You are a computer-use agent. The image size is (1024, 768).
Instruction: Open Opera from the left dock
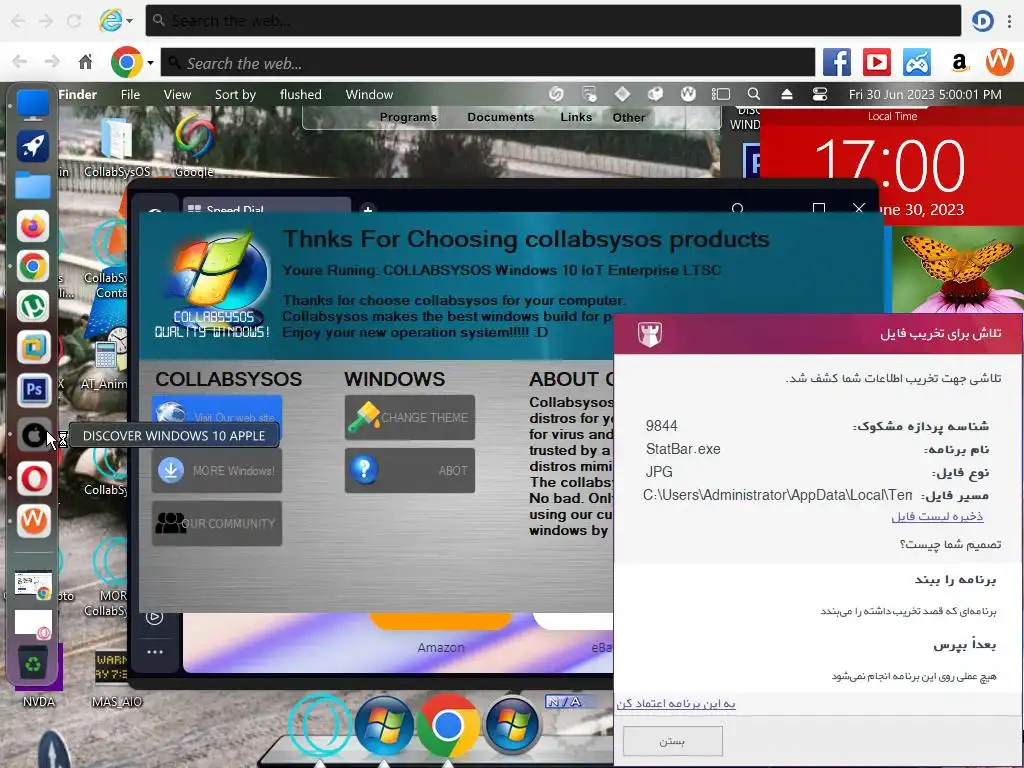pyautogui.click(x=33, y=479)
